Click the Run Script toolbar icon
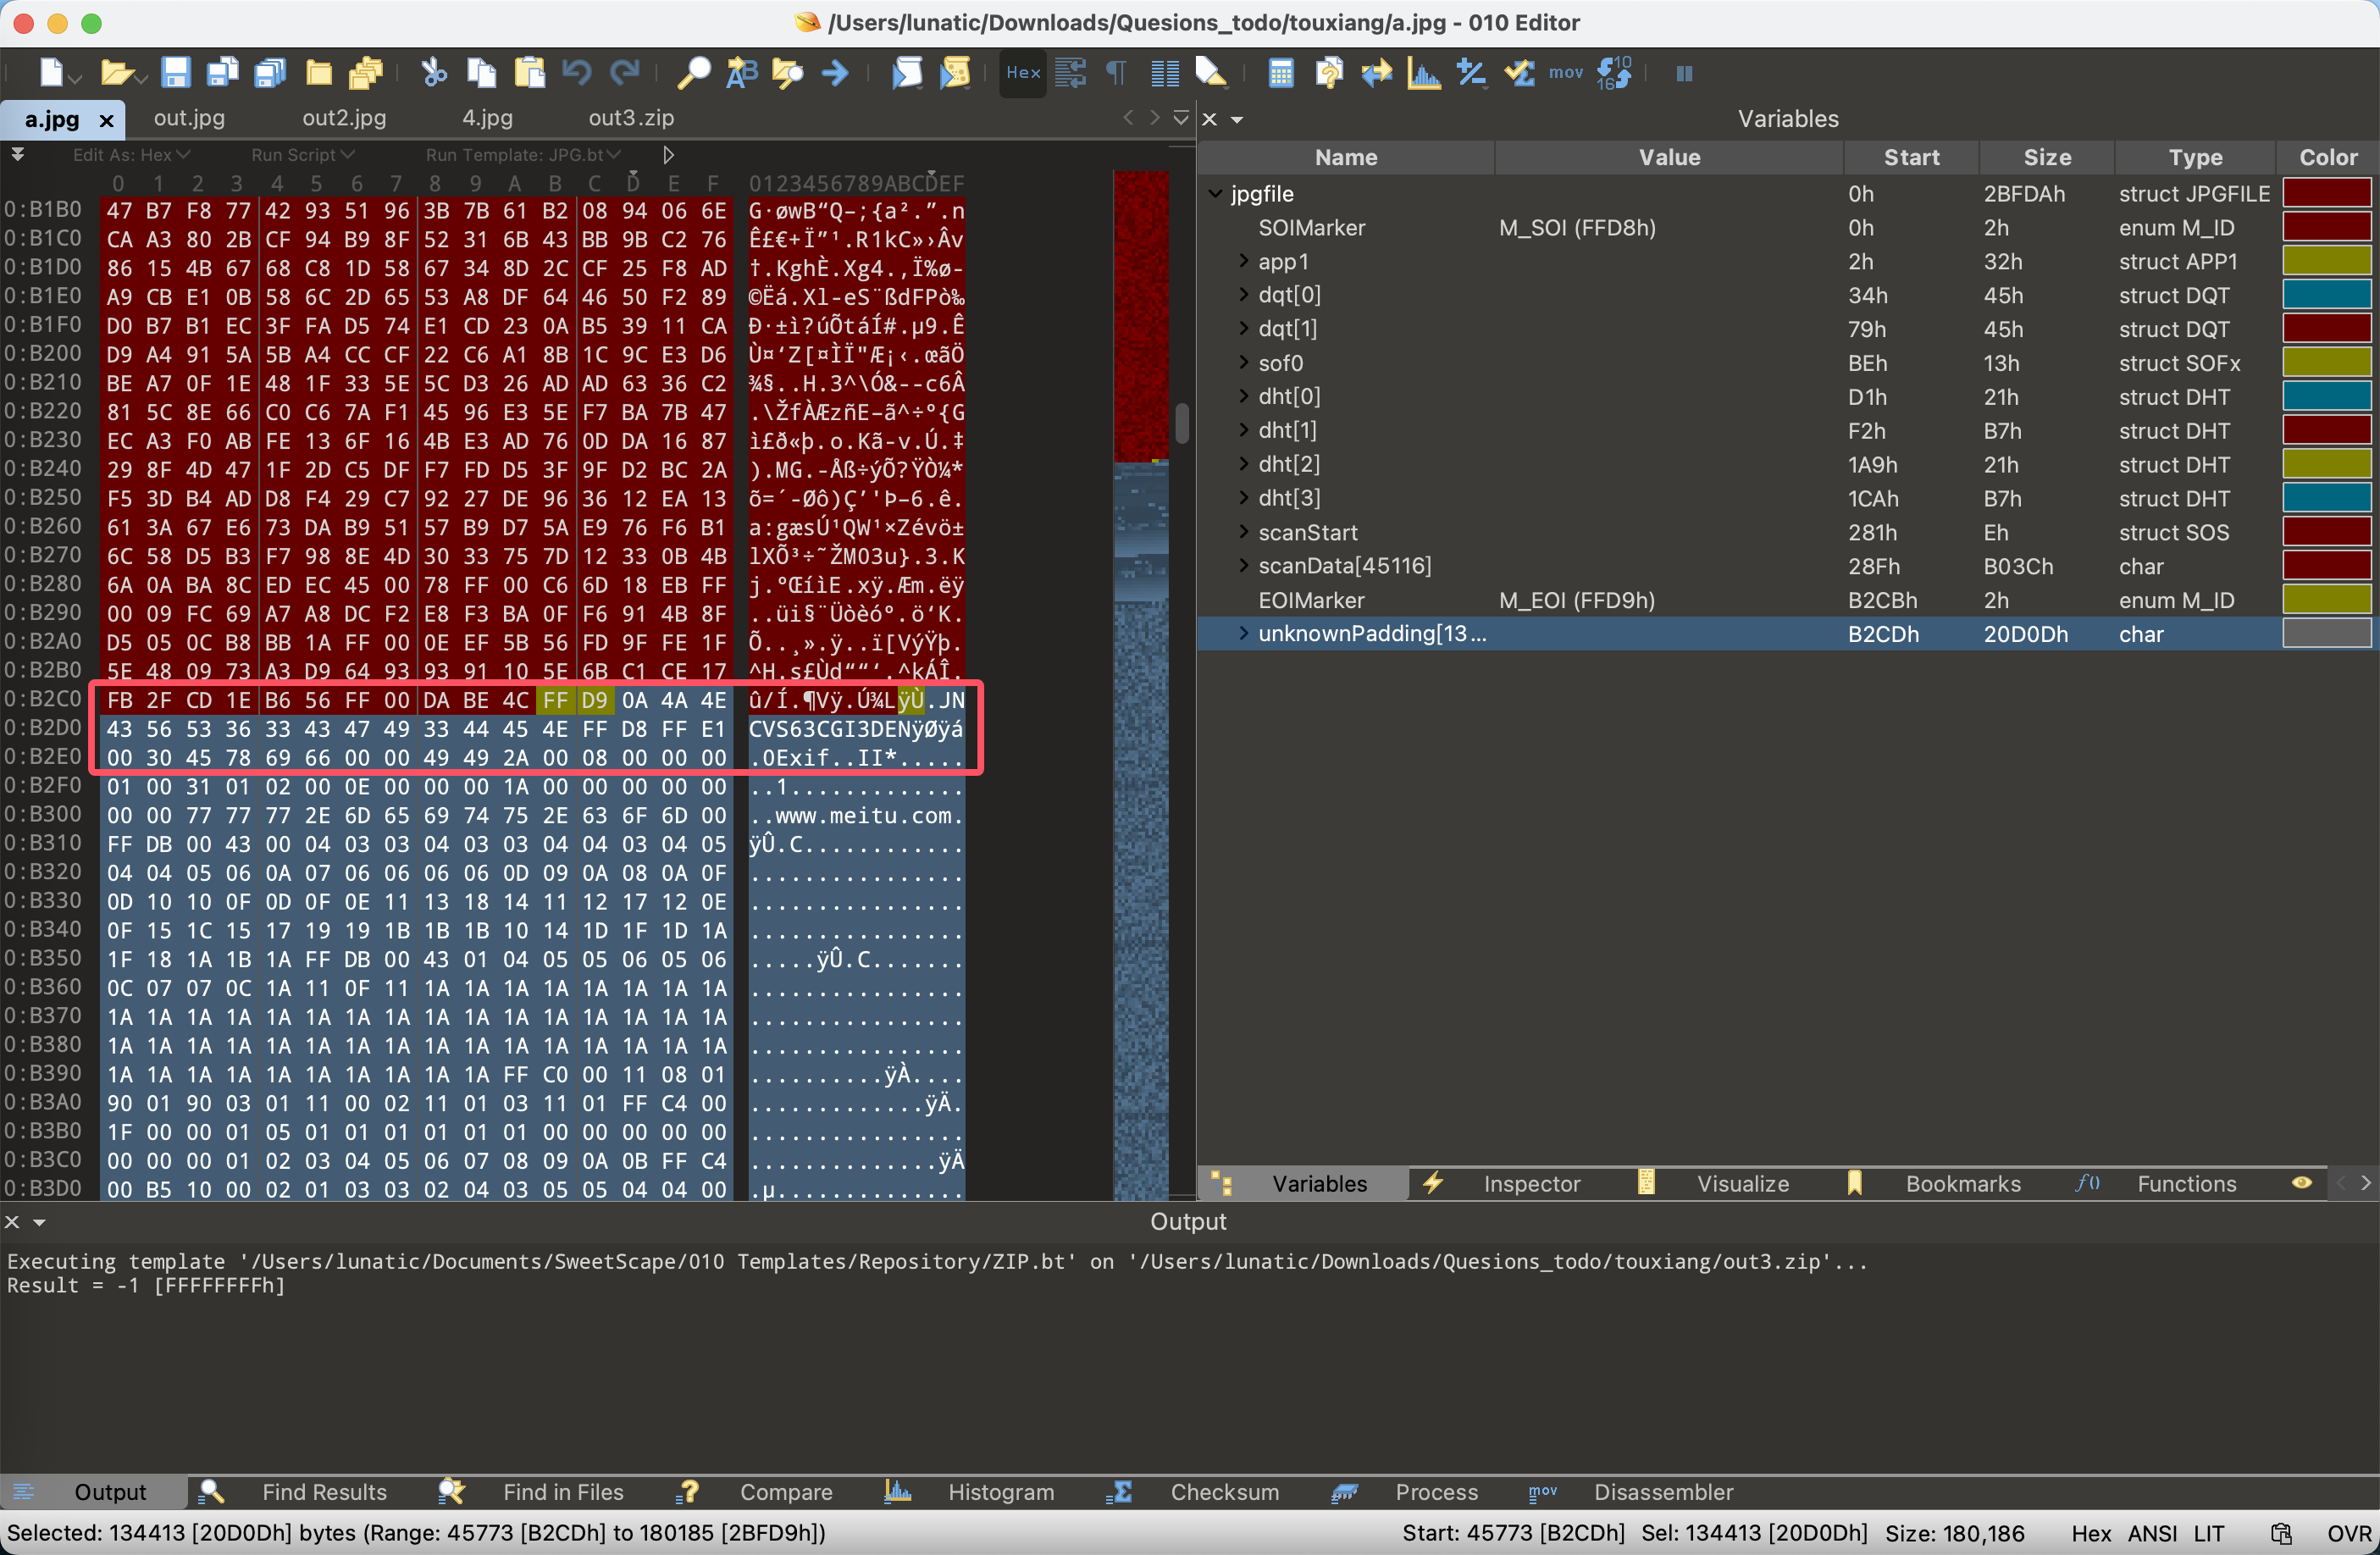The width and height of the screenshot is (2380, 1555). point(907,73)
